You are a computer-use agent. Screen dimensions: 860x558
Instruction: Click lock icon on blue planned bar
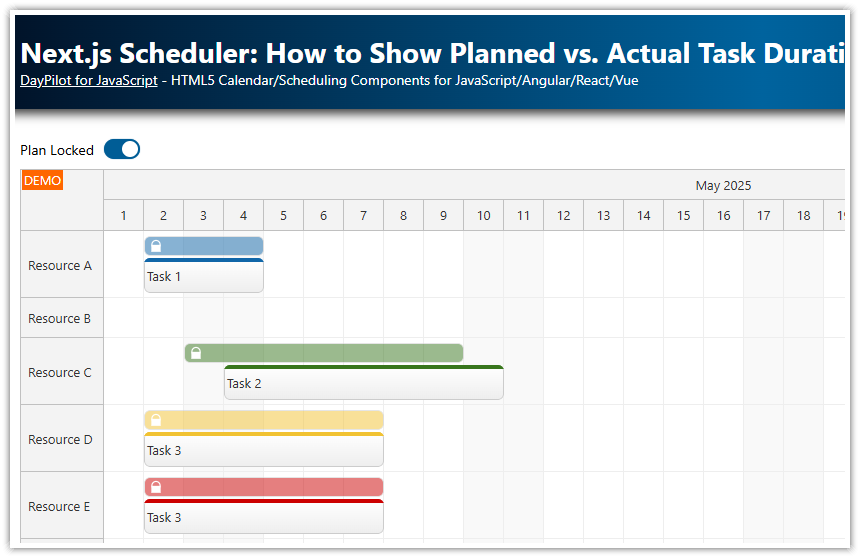(x=156, y=246)
